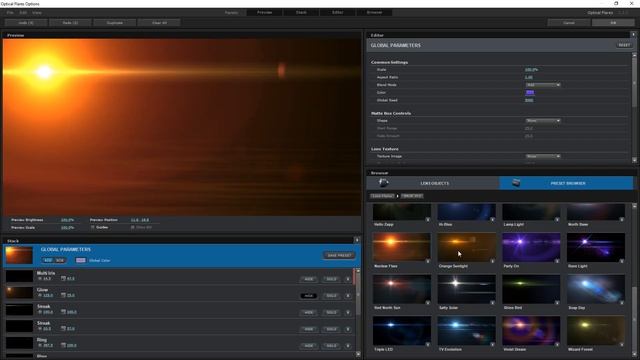Open the Hi Blue preset menu arrow

[x=492, y=220]
